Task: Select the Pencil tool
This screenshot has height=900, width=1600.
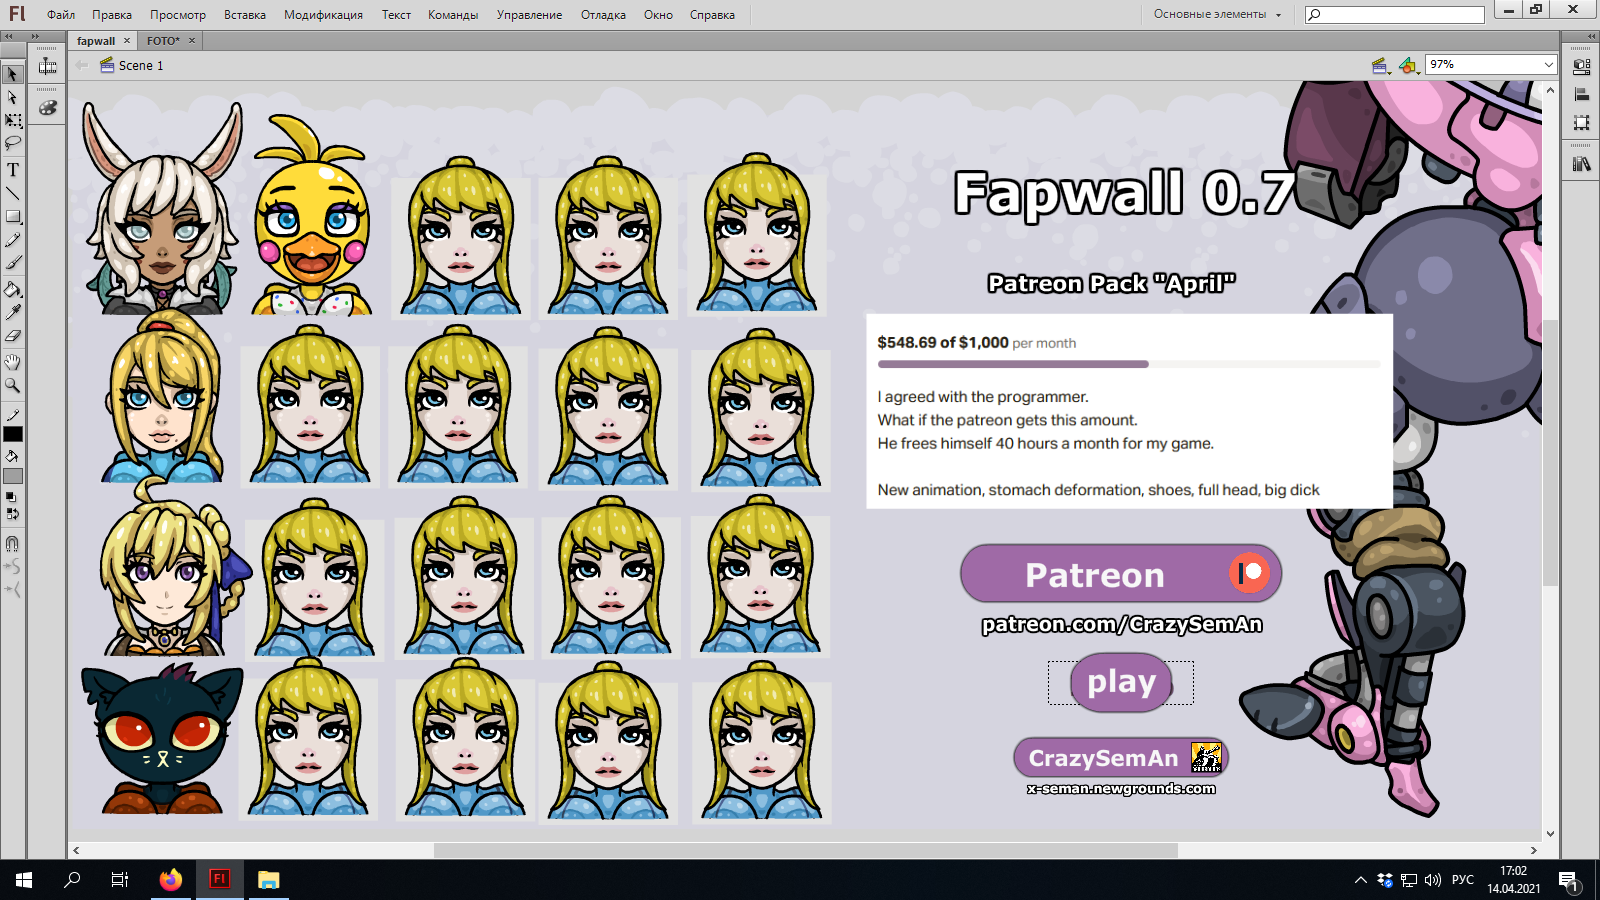Action: 13,240
